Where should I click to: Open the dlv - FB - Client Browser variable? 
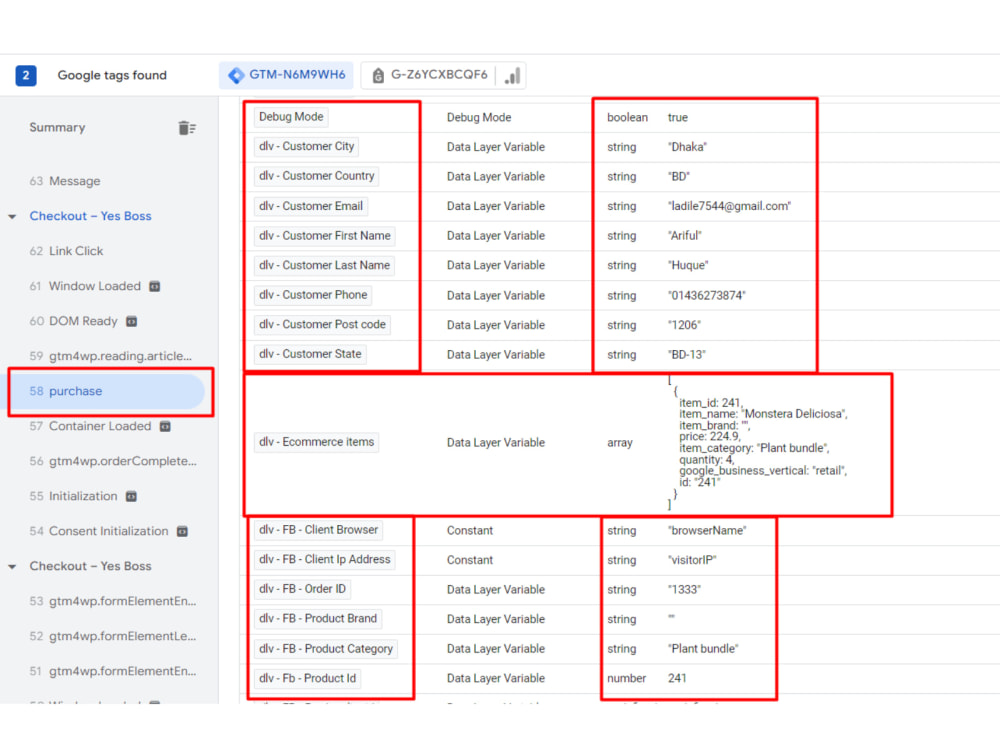[x=318, y=530]
